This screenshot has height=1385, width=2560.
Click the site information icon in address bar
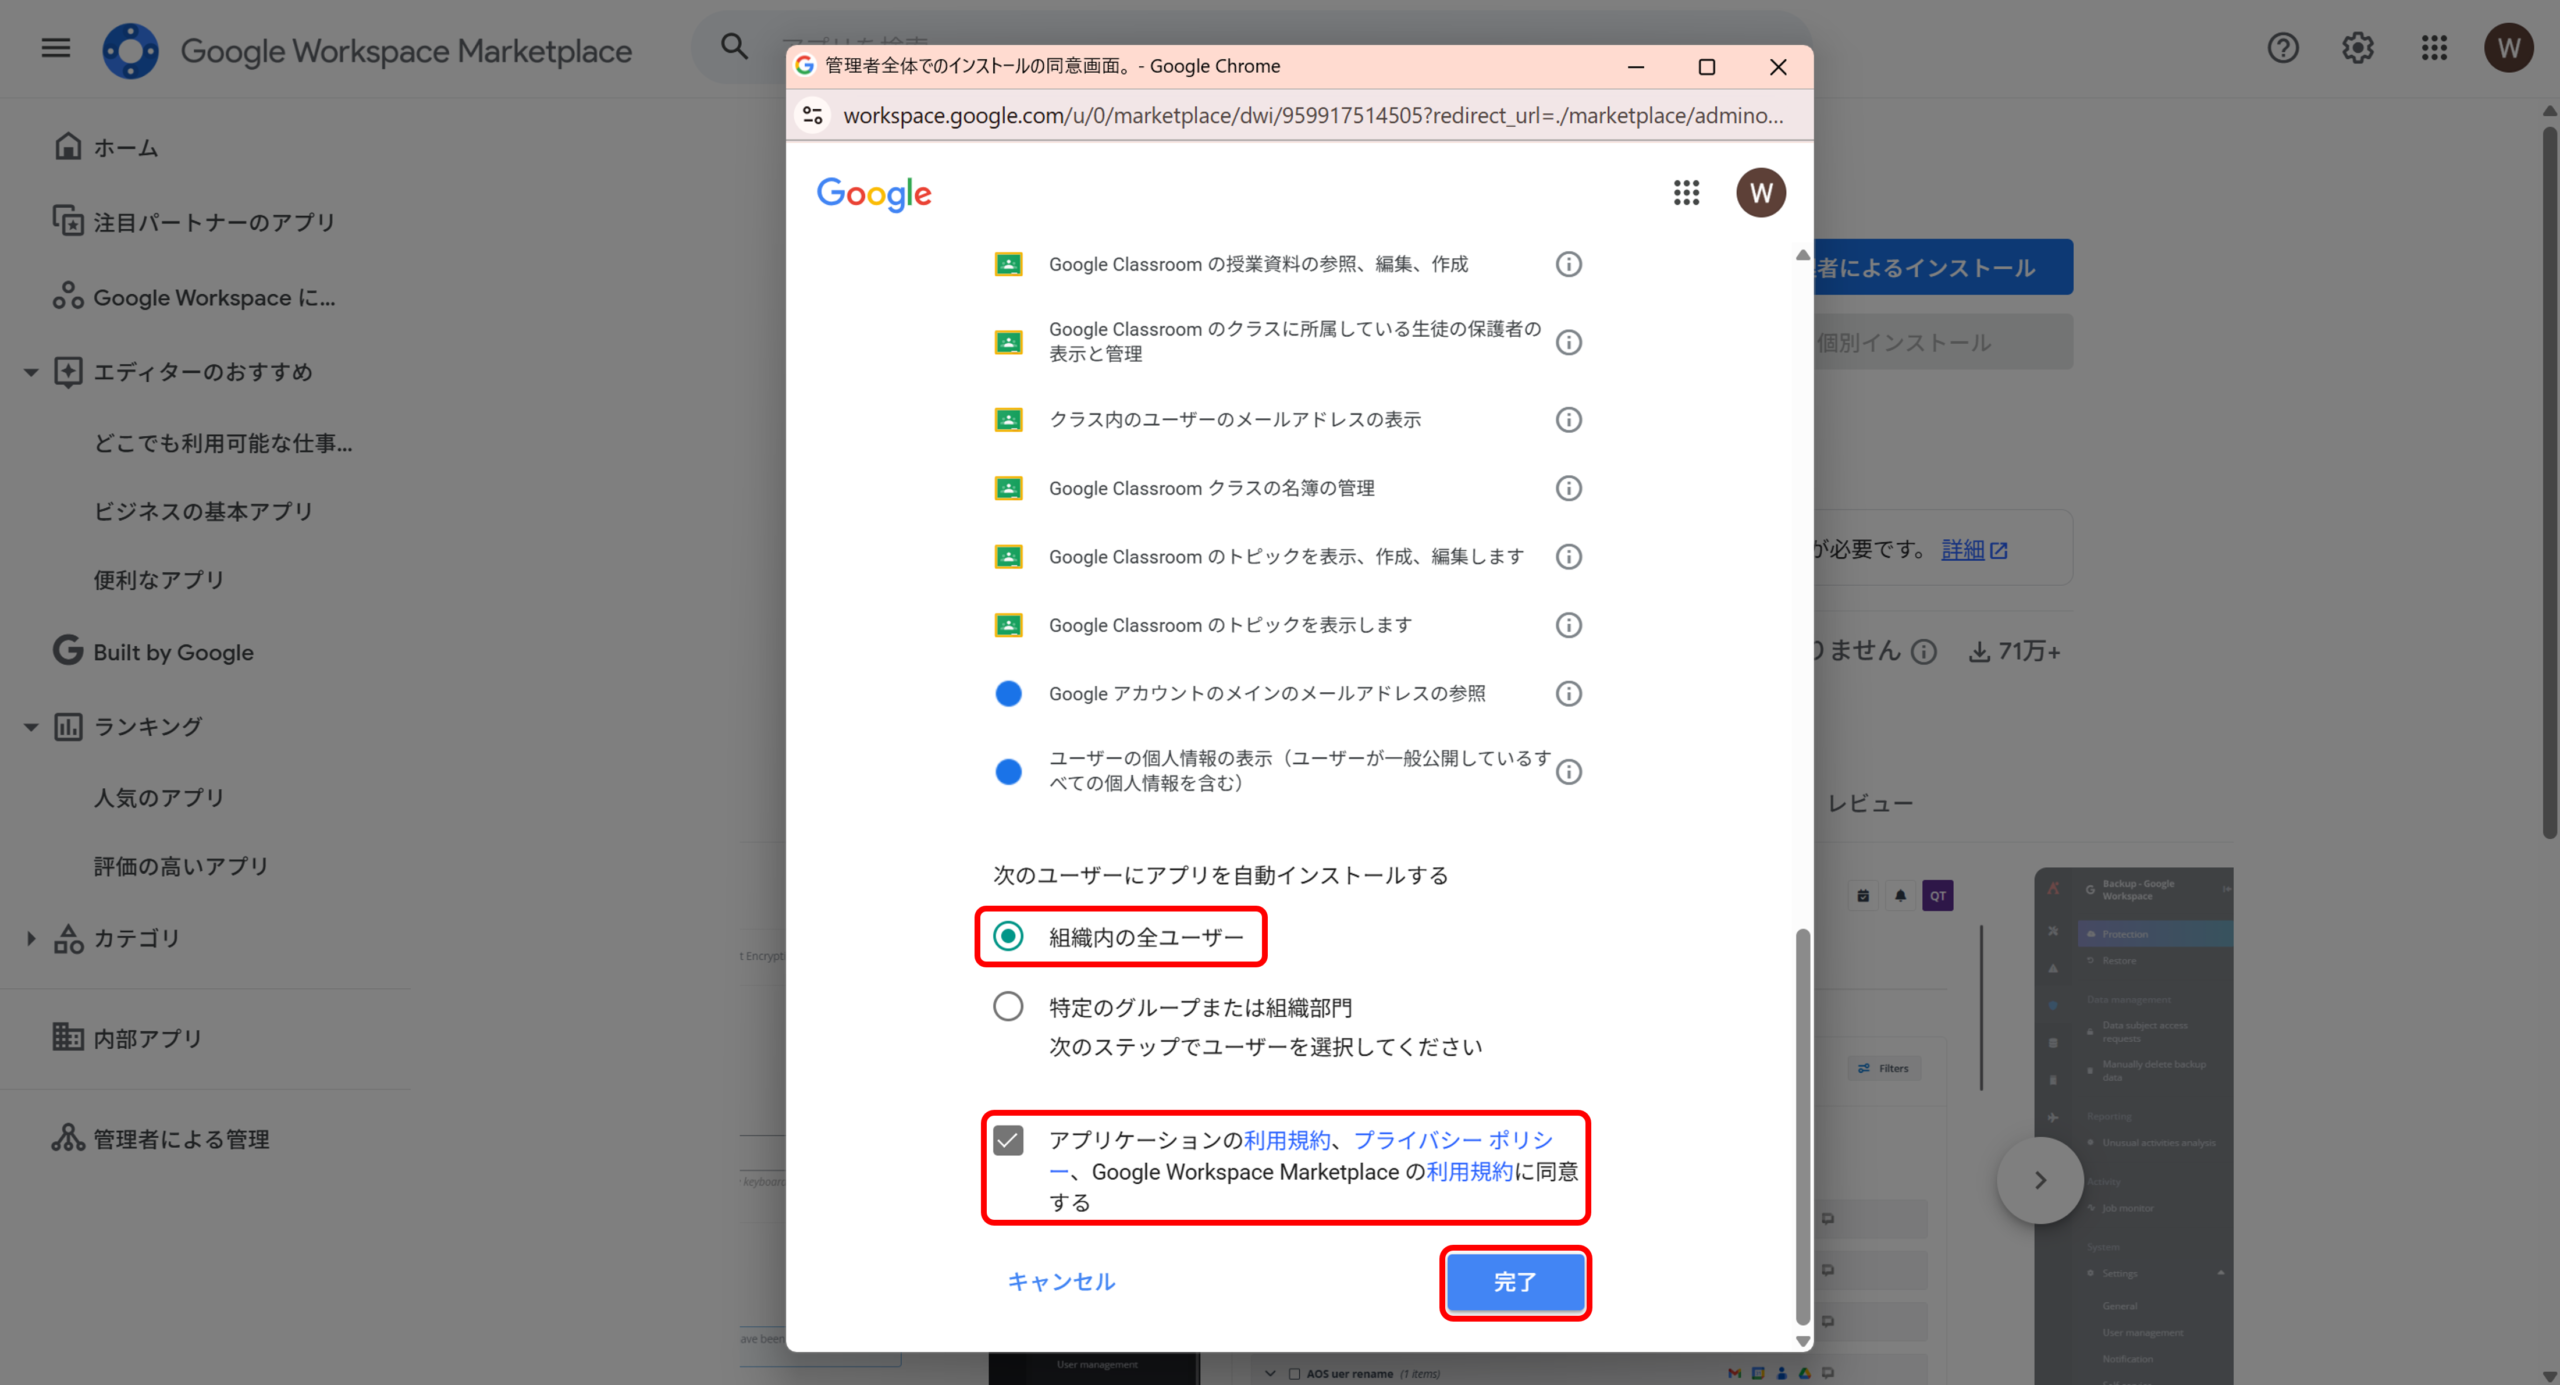coord(813,115)
